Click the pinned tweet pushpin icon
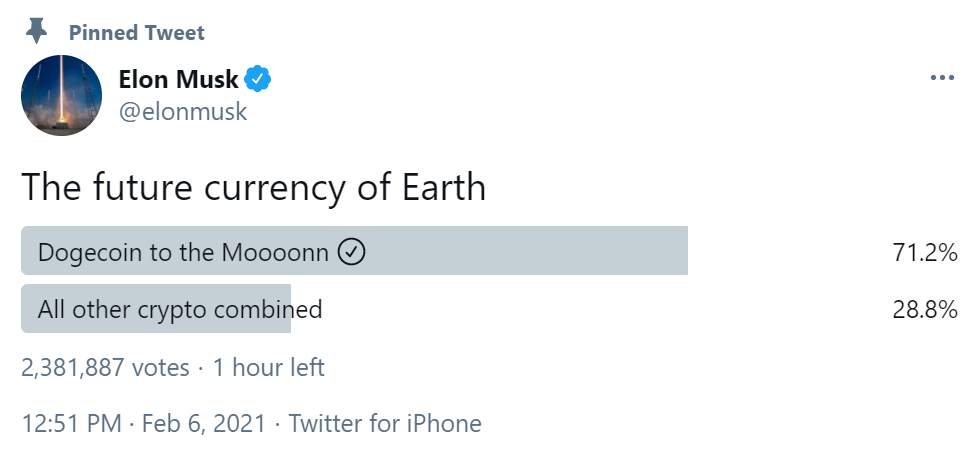The image size is (979, 454). (x=37, y=31)
